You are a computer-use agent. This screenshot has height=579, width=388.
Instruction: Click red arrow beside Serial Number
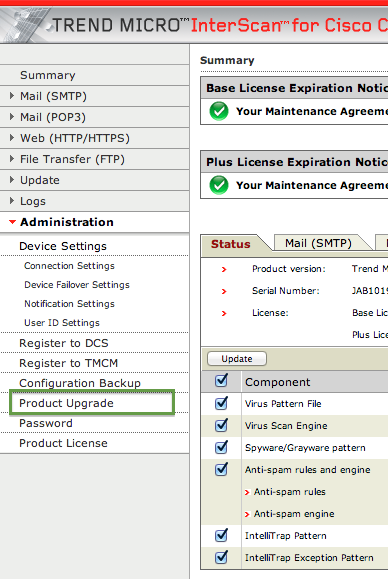point(224,292)
